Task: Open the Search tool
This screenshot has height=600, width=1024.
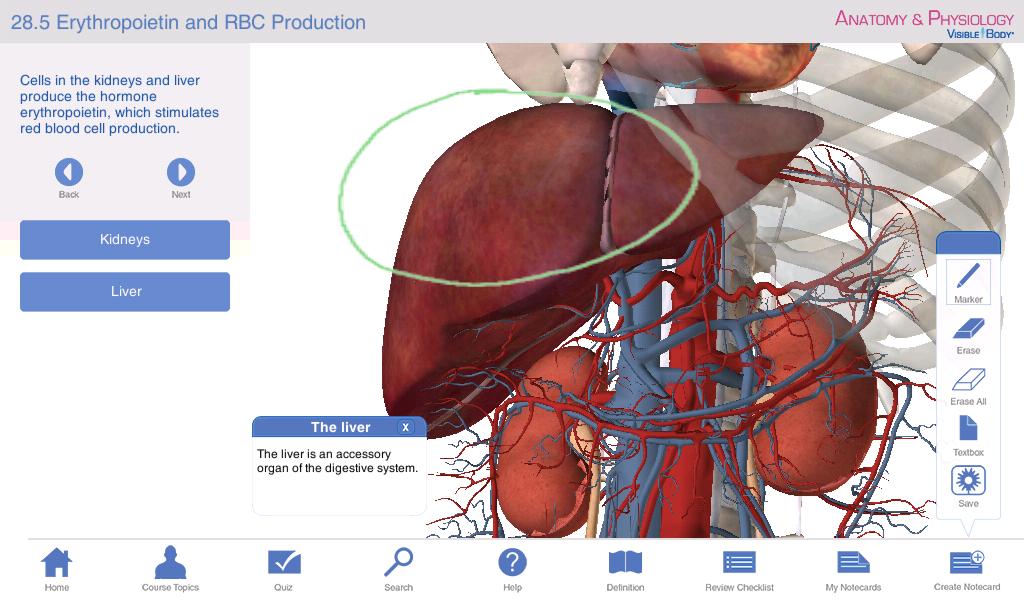Action: point(398,569)
